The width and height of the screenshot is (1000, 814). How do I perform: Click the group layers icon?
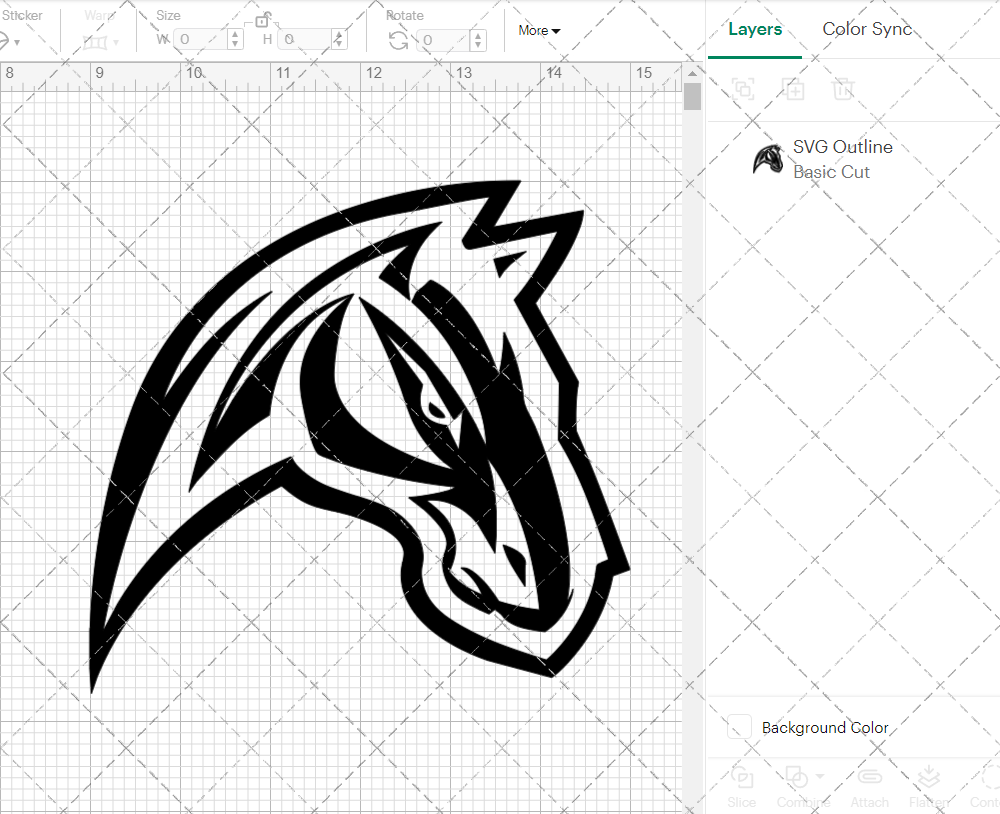[744, 90]
